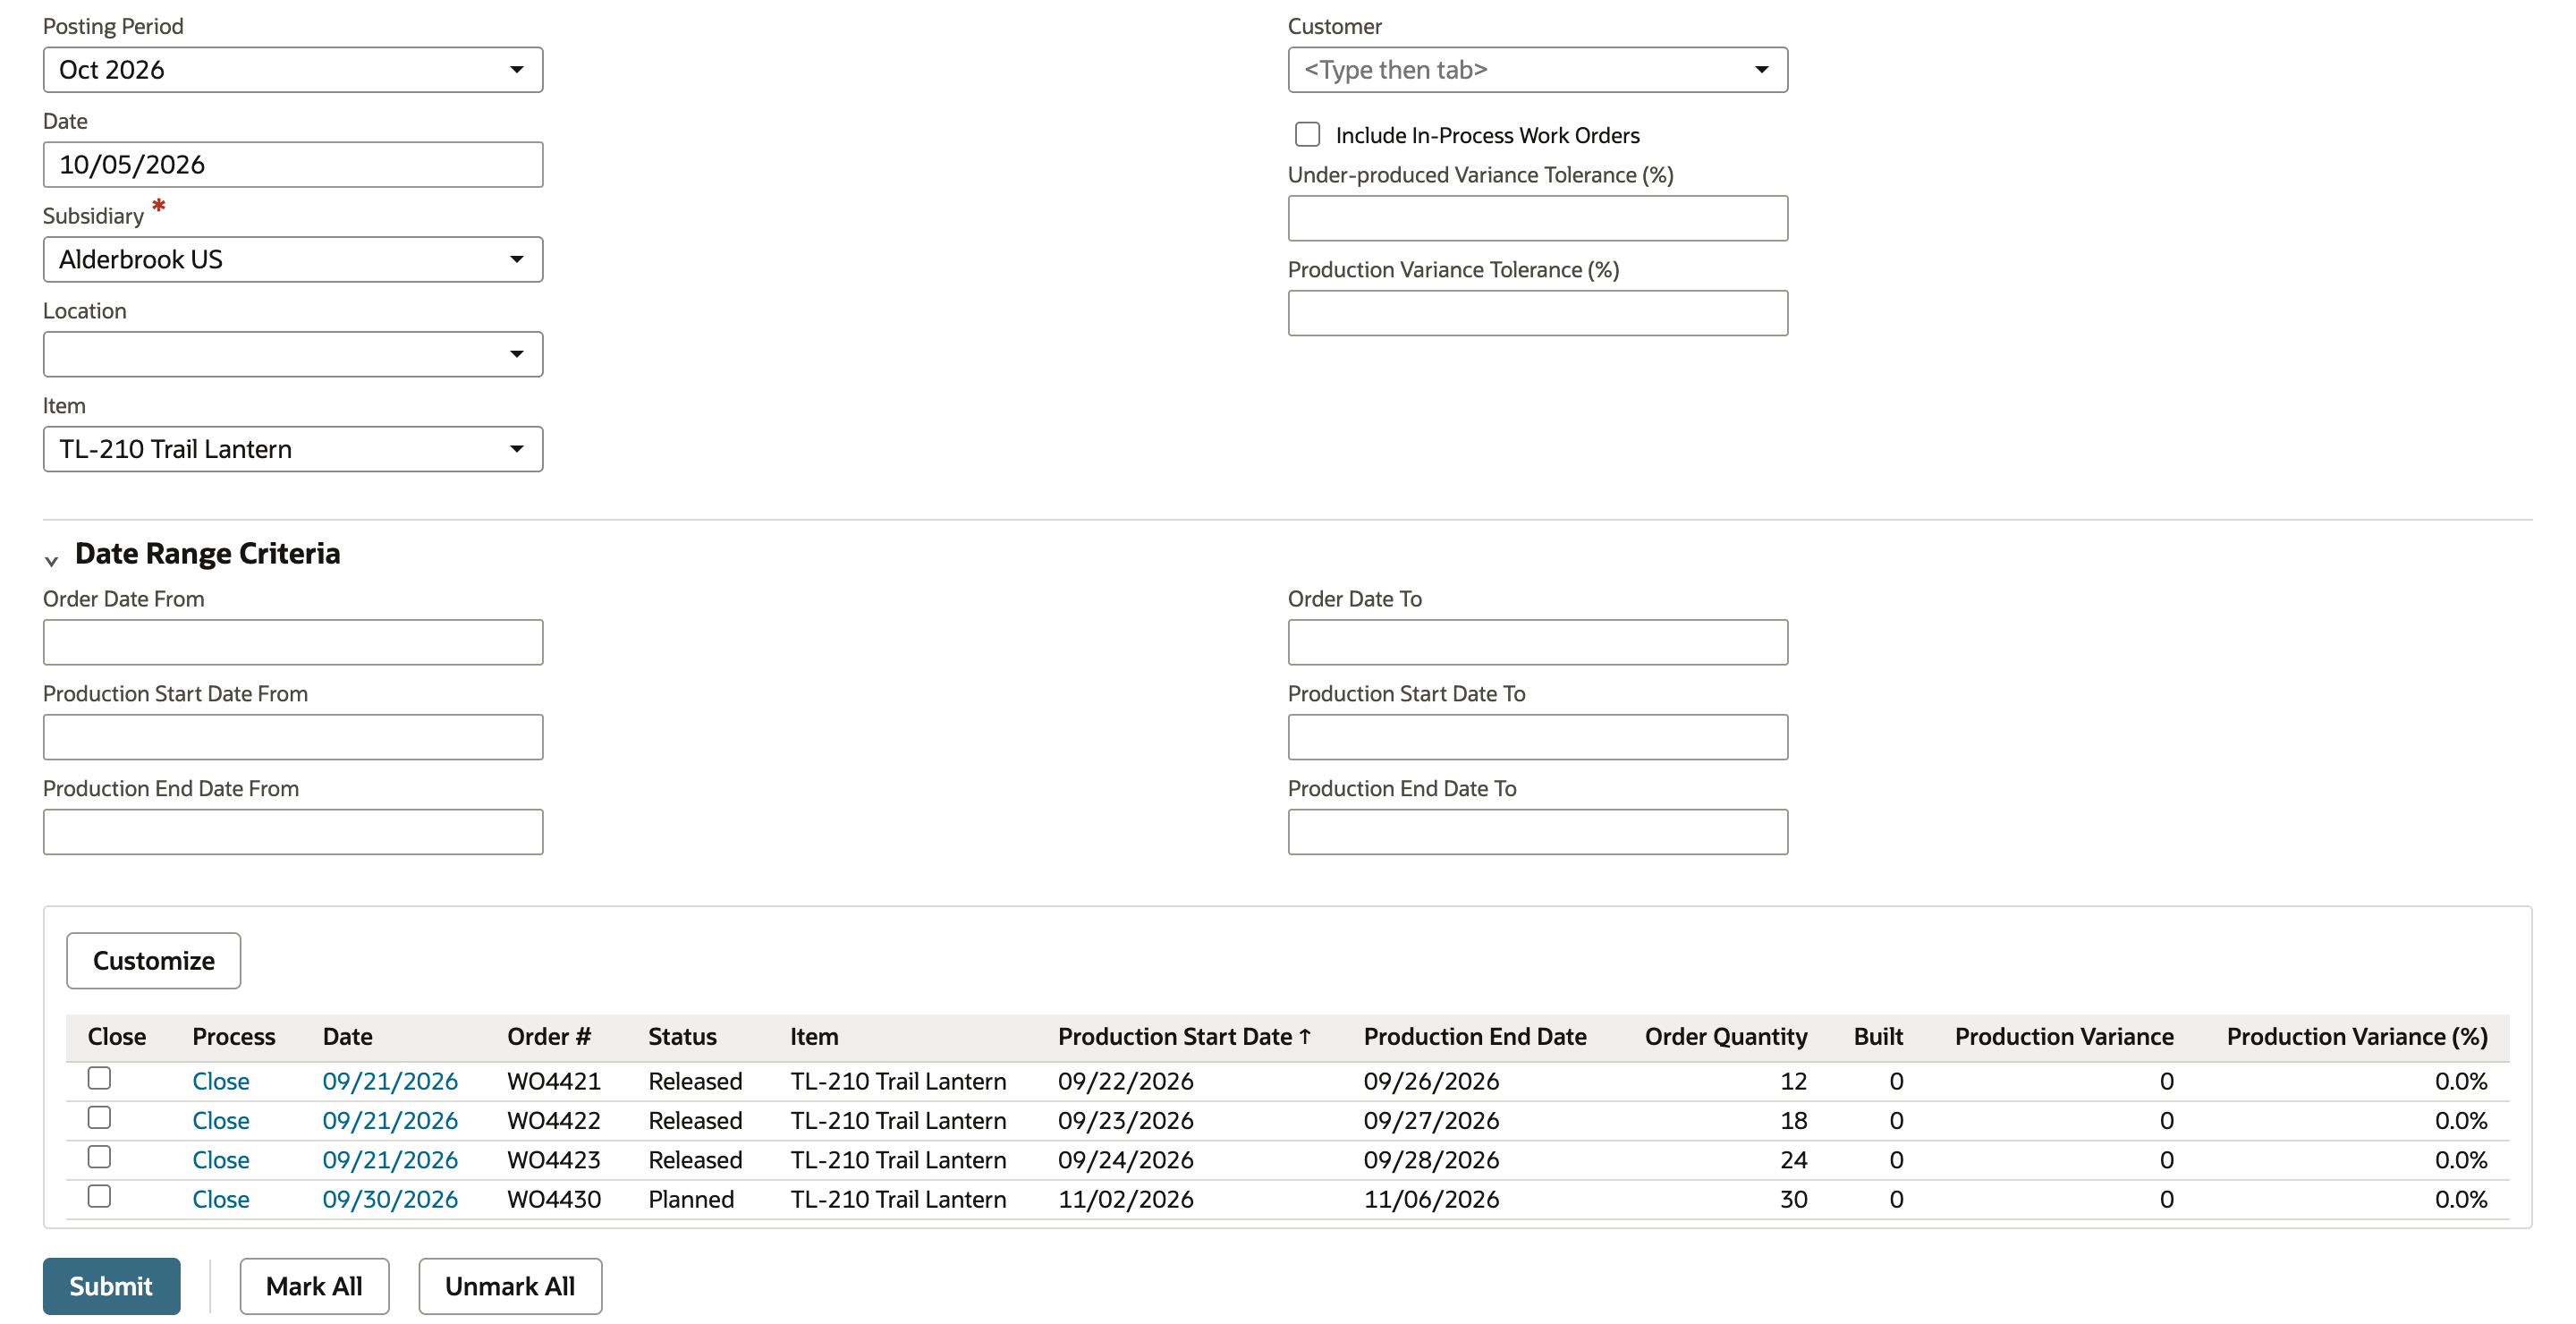Click the Unmark All button
Viewport: 2576px width, 1324px height.
click(x=510, y=1287)
